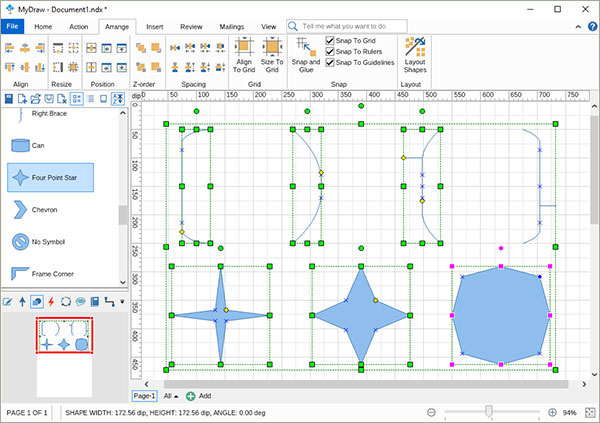The width and height of the screenshot is (600, 423).
Task: Open the All pages dropdown
Action: click(x=171, y=396)
